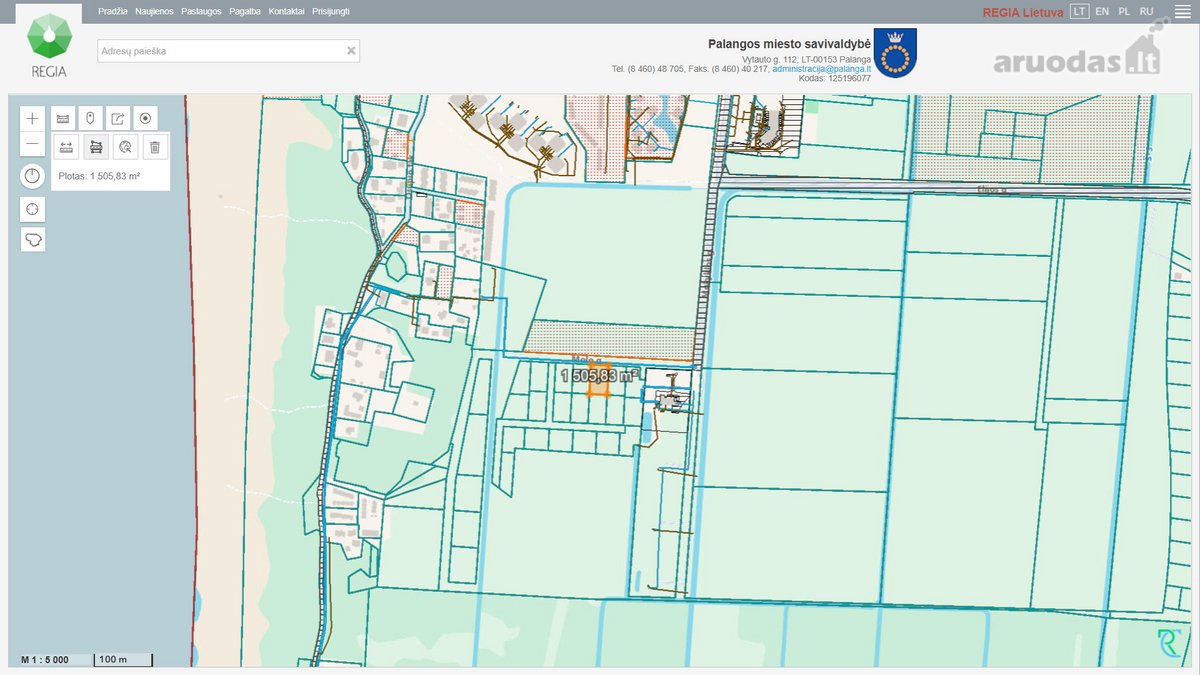Click the M 1 : 5 000 scale text
1200x675 pixels.
pyautogui.click(x=45, y=660)
